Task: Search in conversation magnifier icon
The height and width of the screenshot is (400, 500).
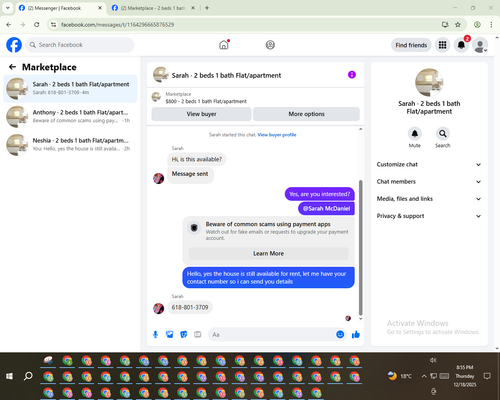Action: 442,134
